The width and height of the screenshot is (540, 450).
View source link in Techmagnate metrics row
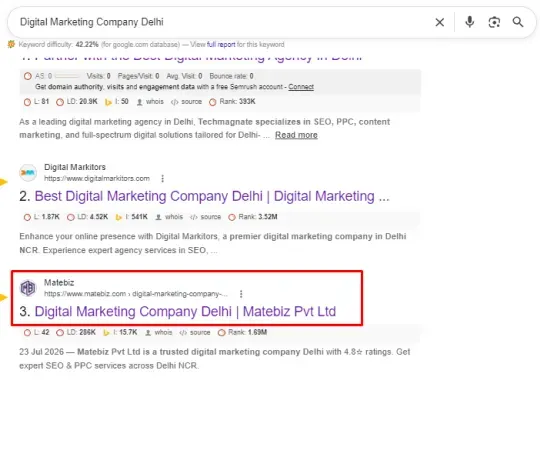pyautogui.click(x=186, y=102)
